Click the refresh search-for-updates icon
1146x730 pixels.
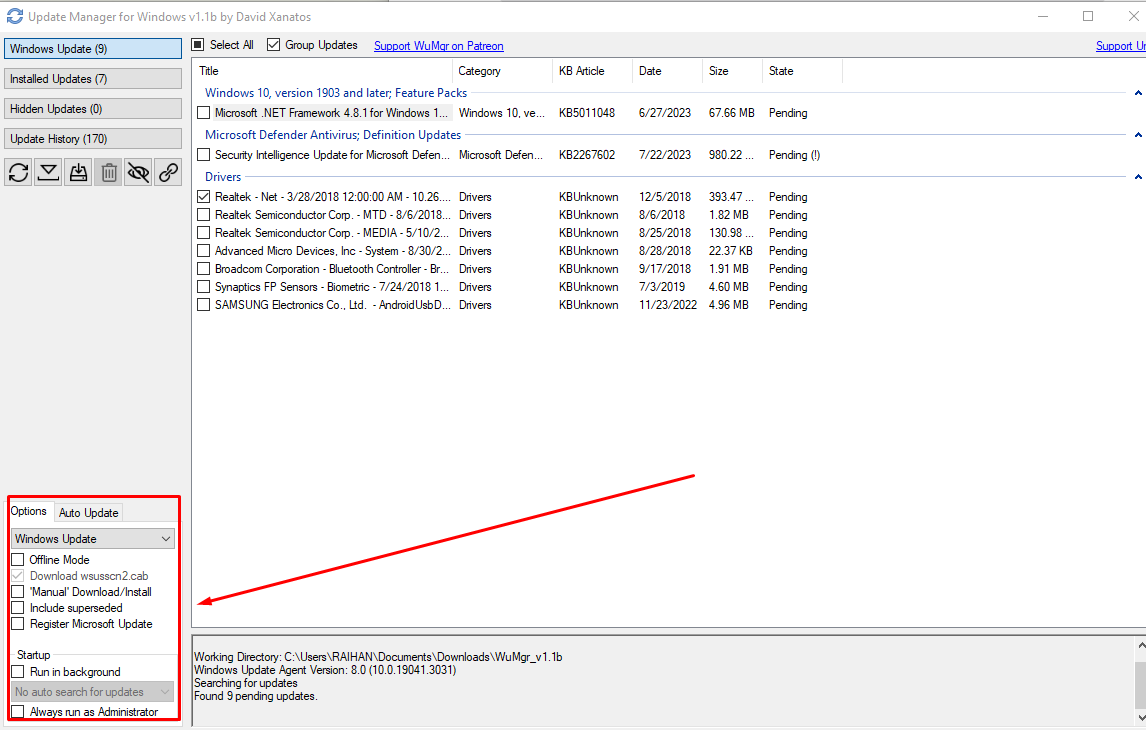click(x=19, y=172)
